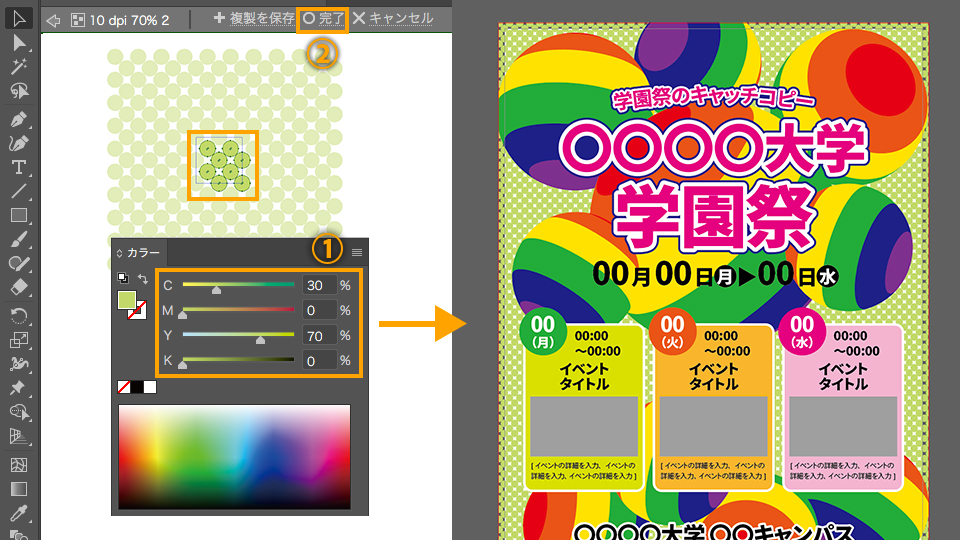
Task: Click 完了 (Done) to finish pattern editing
Action: [323, 19]
